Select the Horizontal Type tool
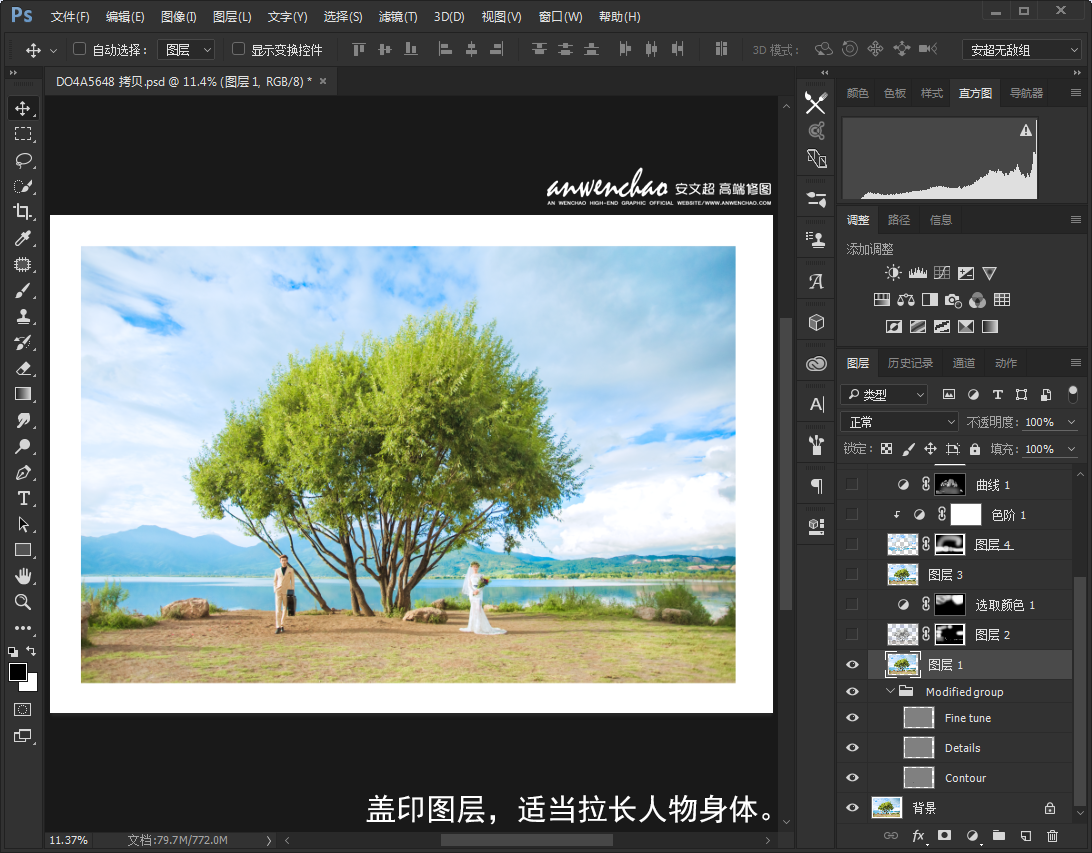1092x853 pixels. tap(23, 499)
